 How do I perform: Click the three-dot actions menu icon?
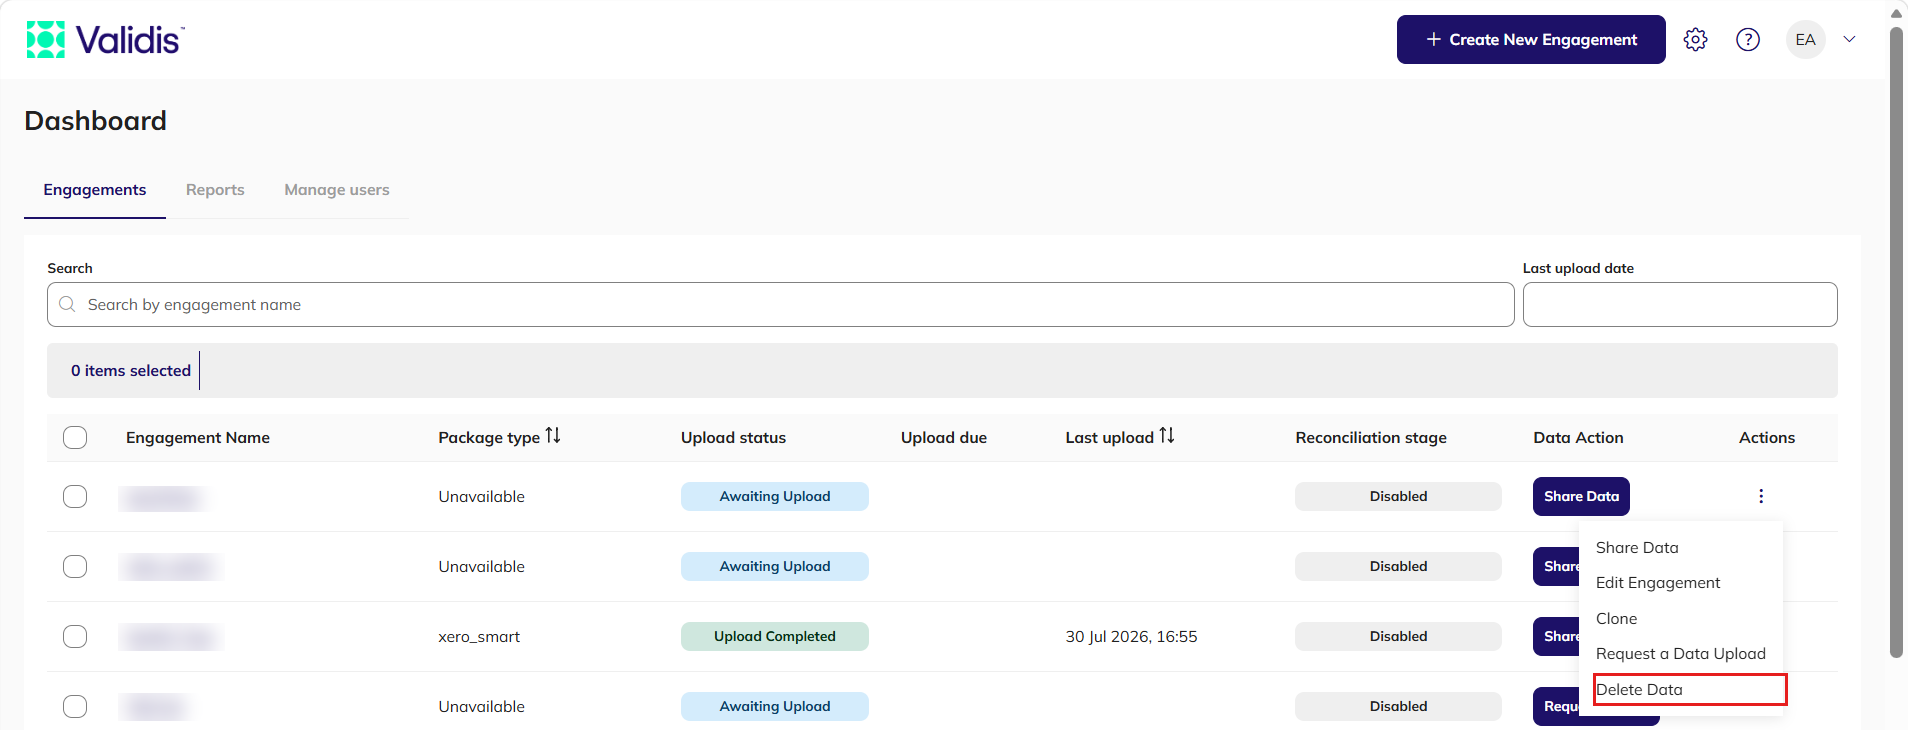[x=1761, y=496]
